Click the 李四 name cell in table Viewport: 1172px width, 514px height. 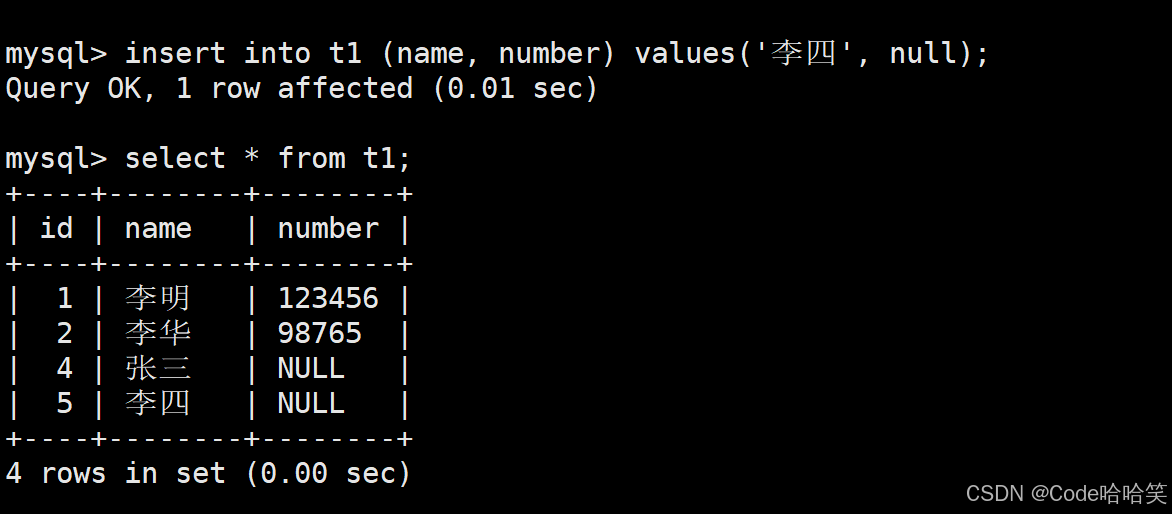pos(158,403)
